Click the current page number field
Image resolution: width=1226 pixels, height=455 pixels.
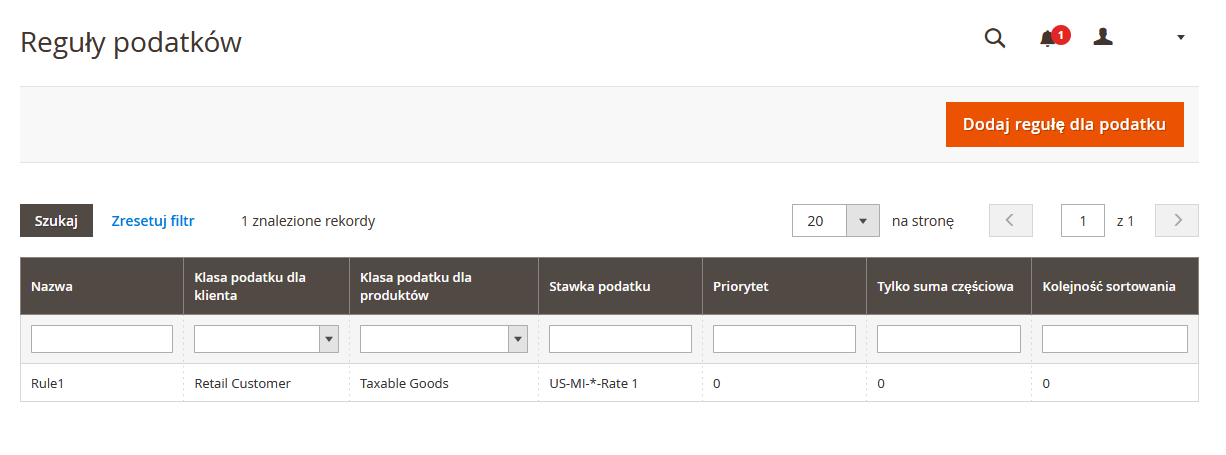tap(1083, 221)
